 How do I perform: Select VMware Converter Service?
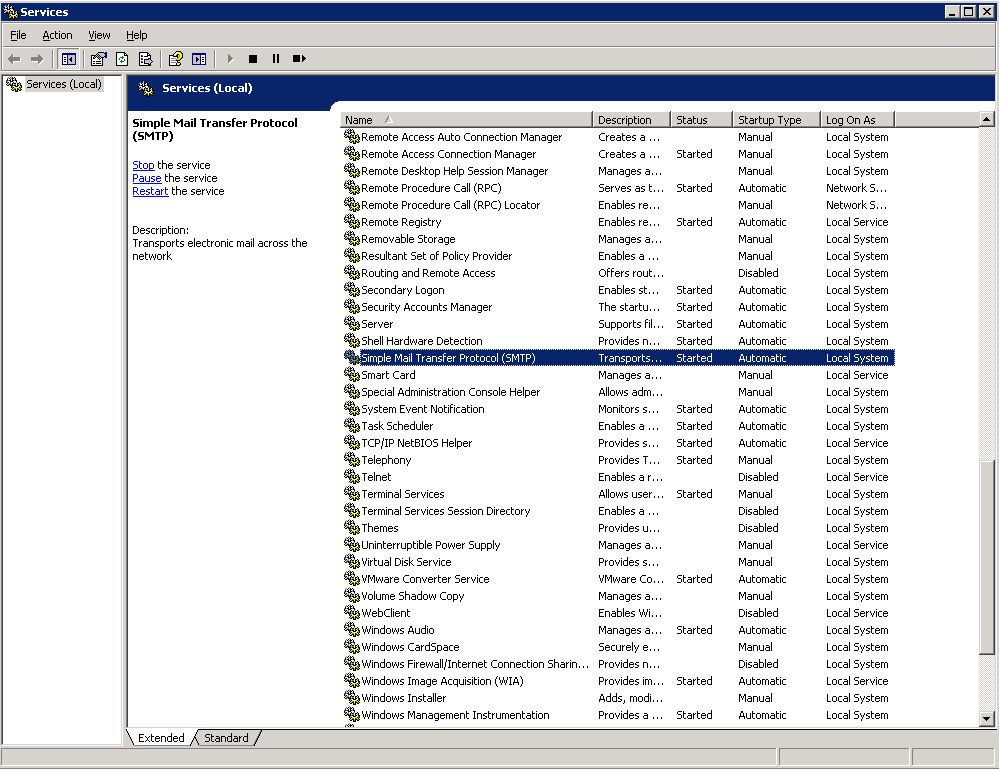click(425, 579)
